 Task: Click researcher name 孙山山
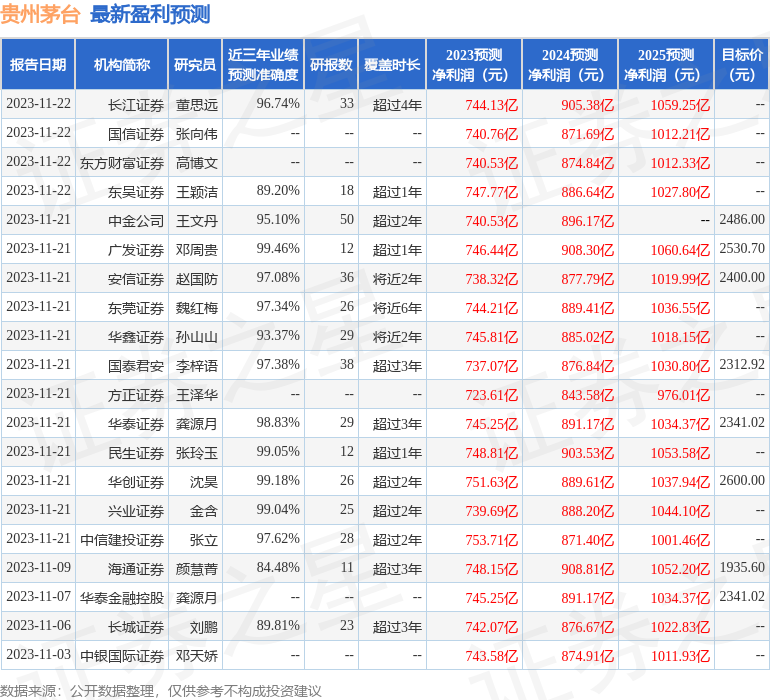click(196, 336)
